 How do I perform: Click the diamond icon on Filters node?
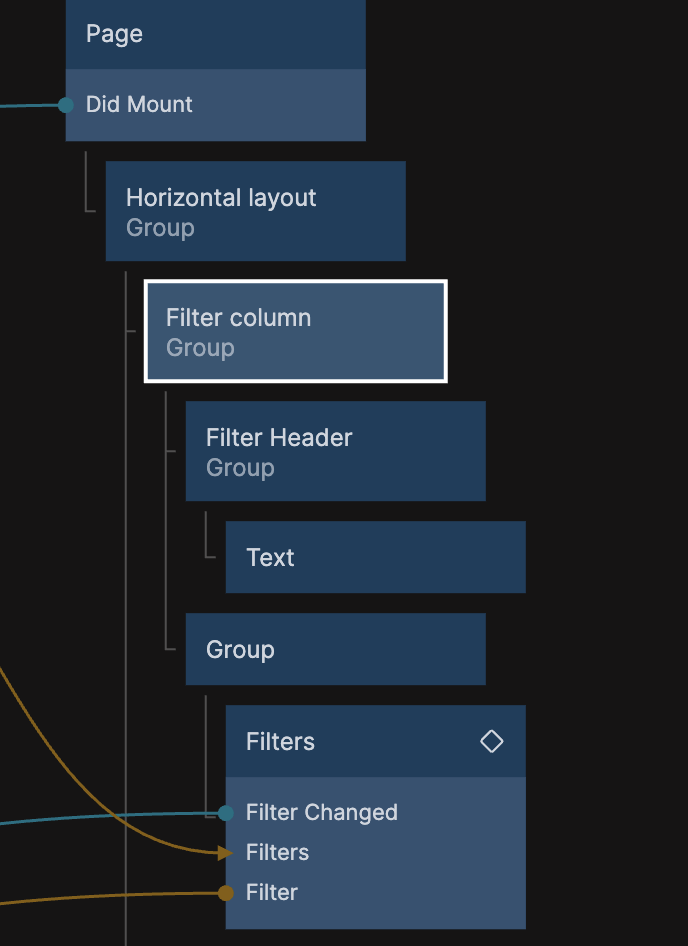point(491,741)
